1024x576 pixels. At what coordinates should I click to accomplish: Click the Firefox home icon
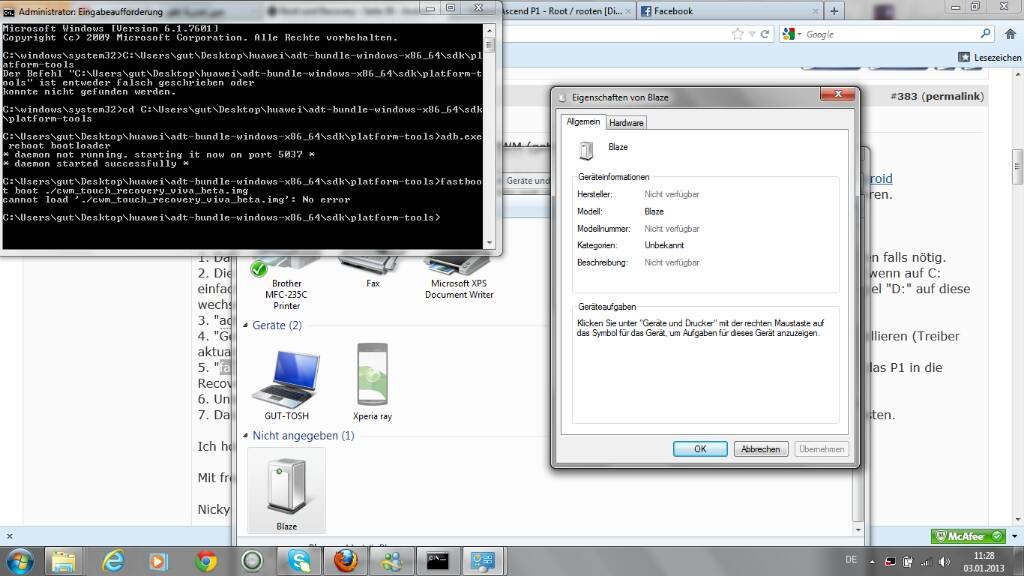tap(1010, 34)
